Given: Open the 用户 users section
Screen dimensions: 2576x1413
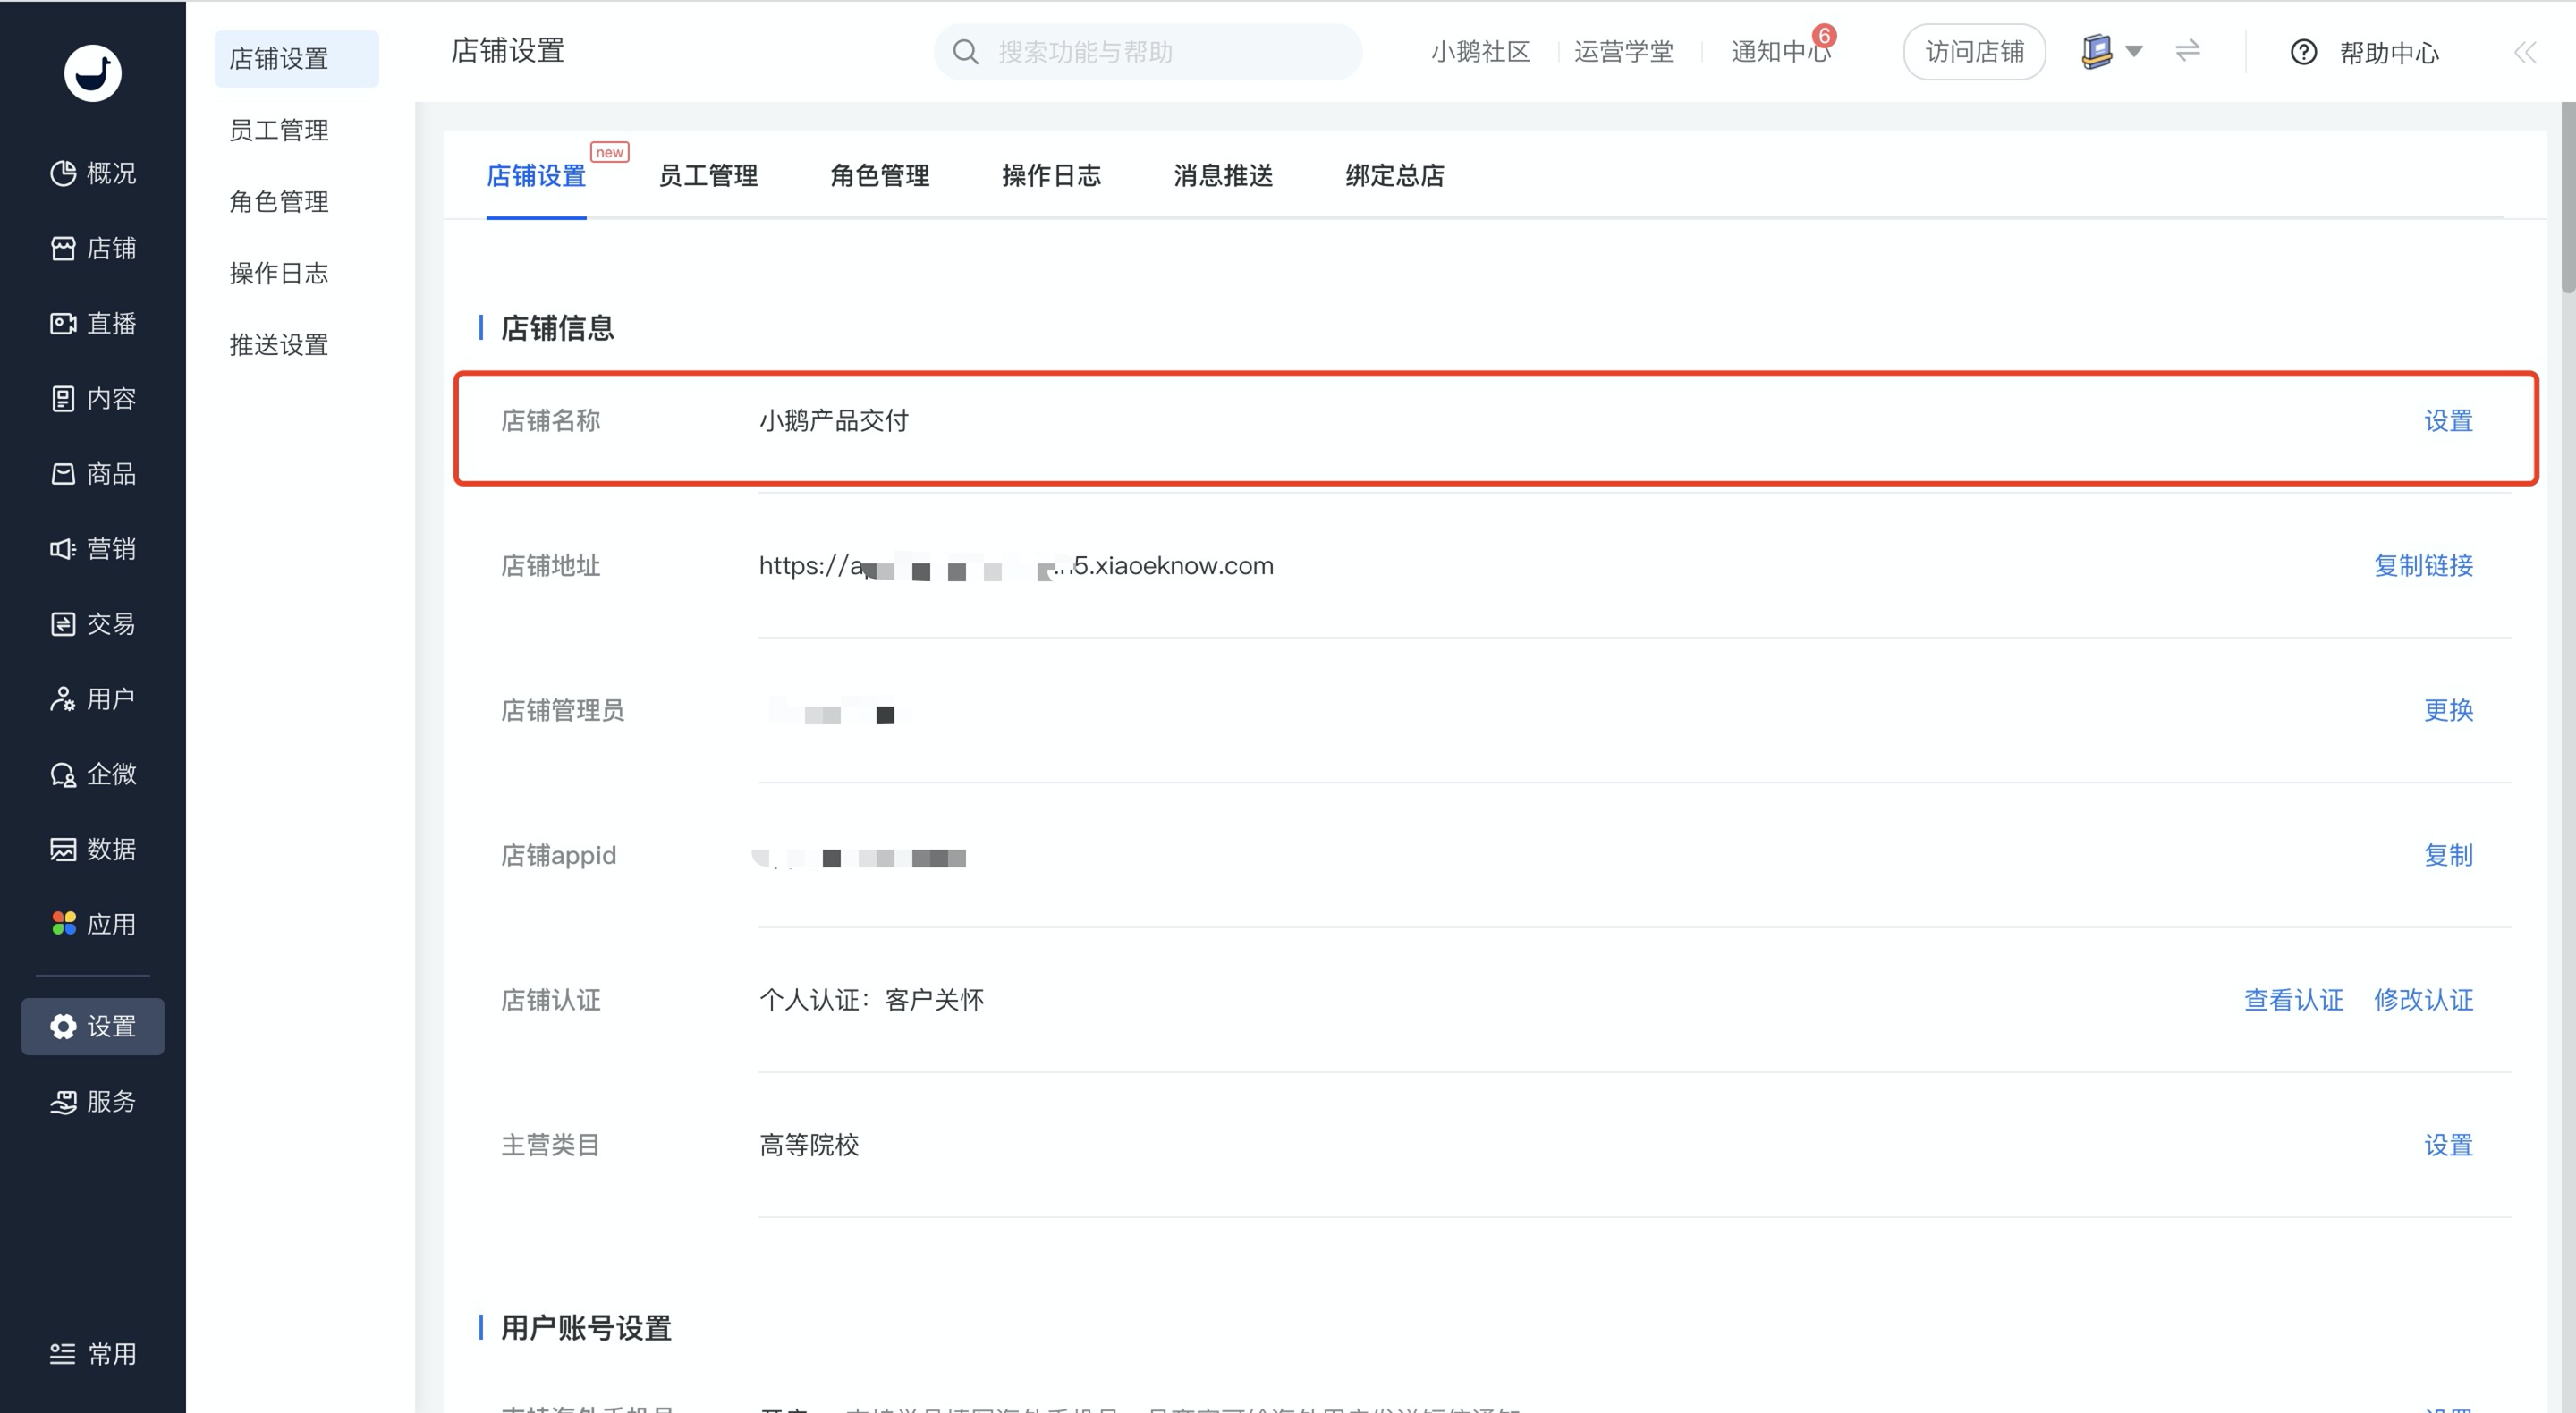Looking at the screenshot, I should [93, 698].
